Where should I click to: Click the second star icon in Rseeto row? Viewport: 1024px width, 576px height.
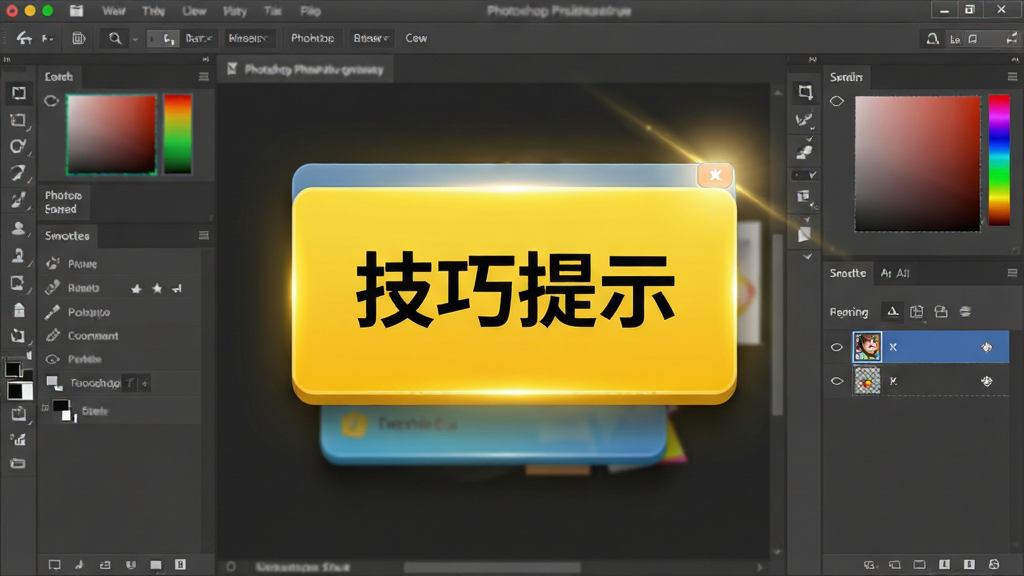(157, 288)
